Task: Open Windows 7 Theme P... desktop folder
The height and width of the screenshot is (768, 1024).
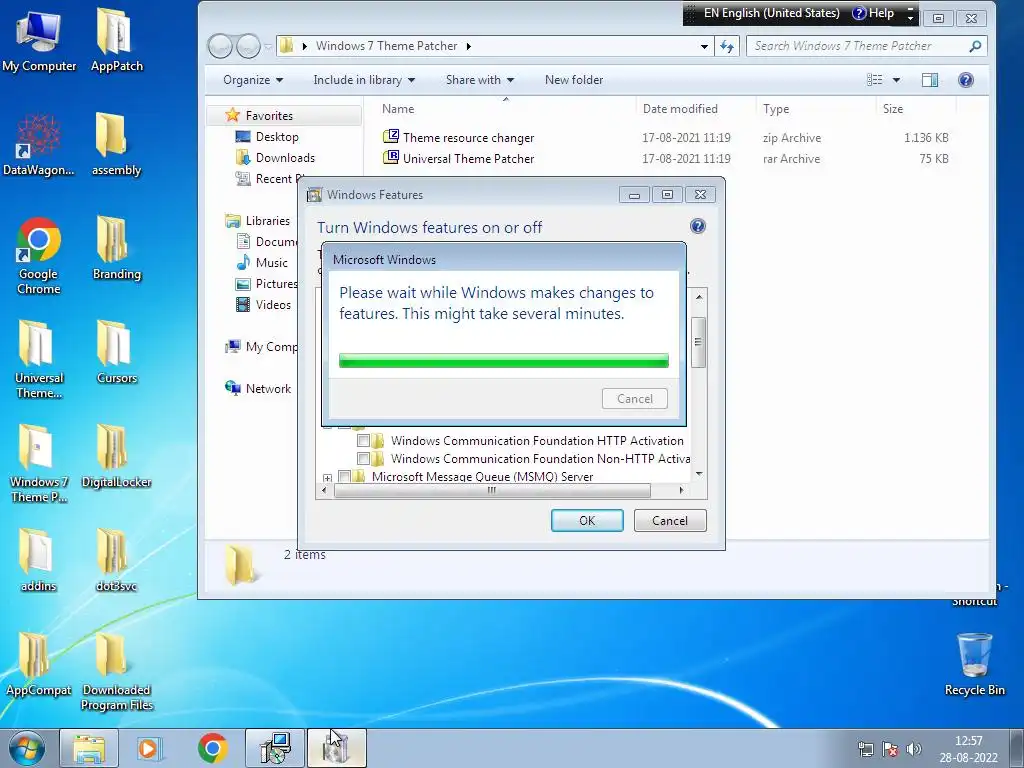Action: coord(39,463)
